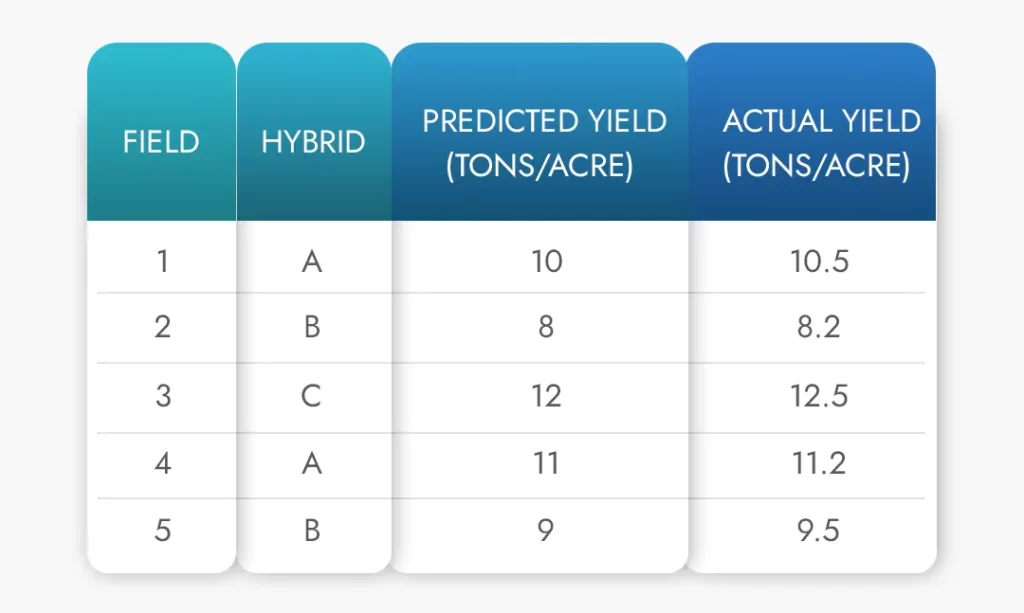Click actual yield value 12.5
Viewport: 1024px width, 613px height.
click(x=818, y=395)
